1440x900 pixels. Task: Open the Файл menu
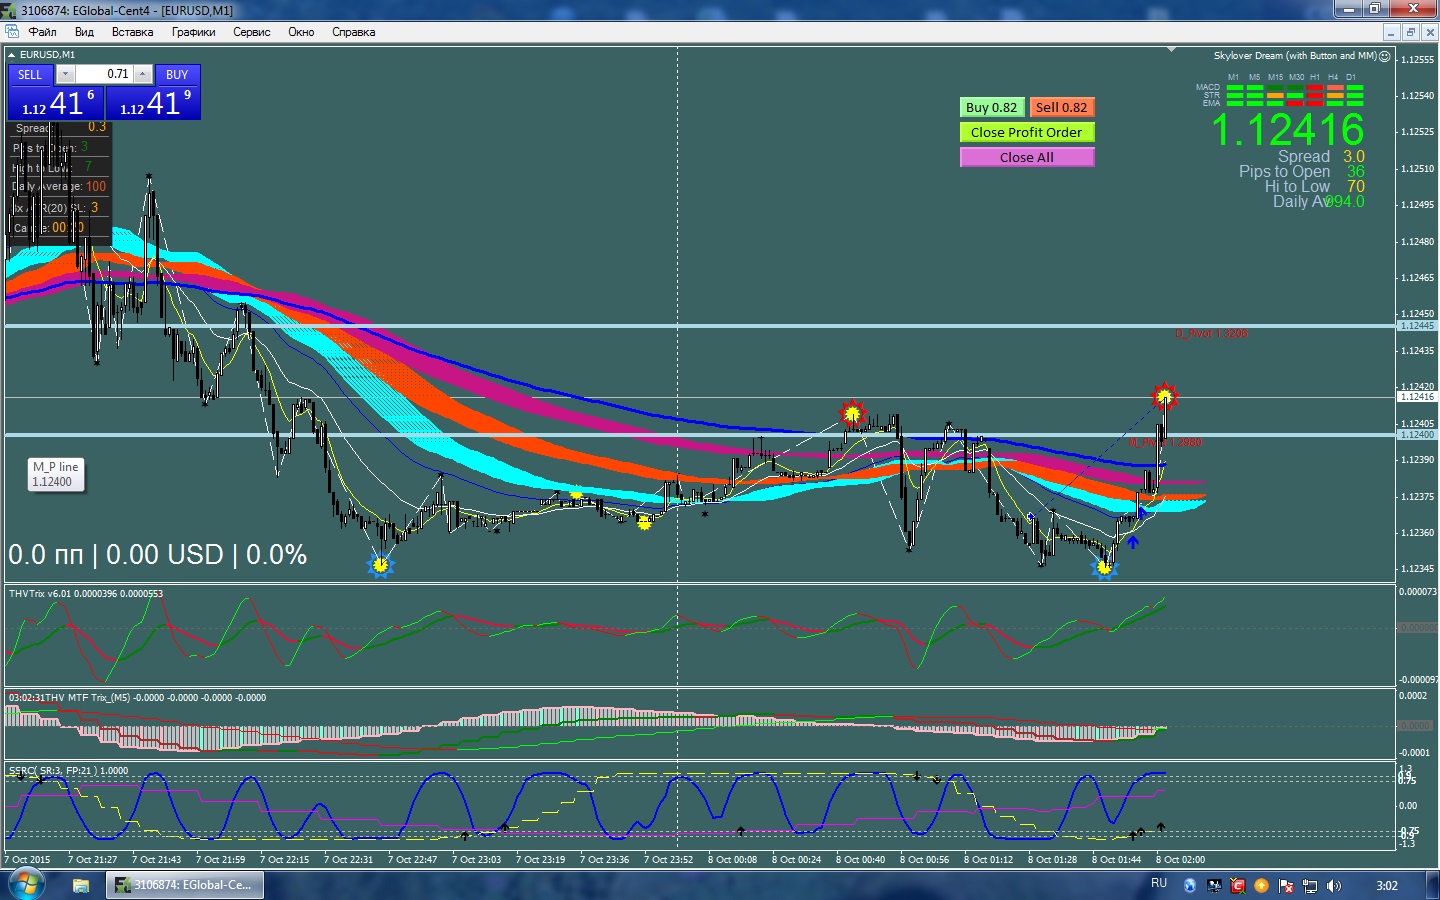[x=42, y=32]
